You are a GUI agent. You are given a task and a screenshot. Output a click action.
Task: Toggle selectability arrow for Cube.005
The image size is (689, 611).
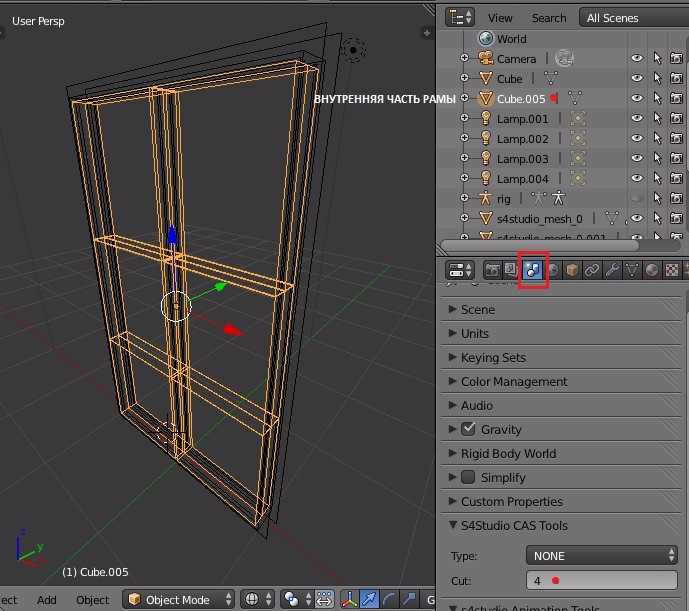pyautogui.click(x=657, y=98)
